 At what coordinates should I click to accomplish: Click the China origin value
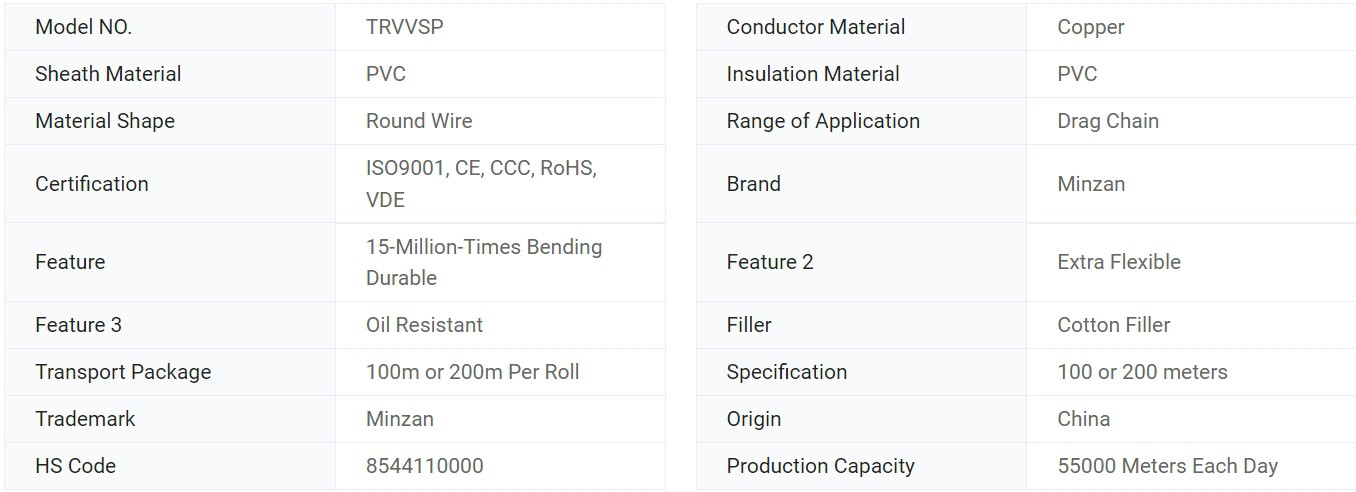click(1084, 419)
